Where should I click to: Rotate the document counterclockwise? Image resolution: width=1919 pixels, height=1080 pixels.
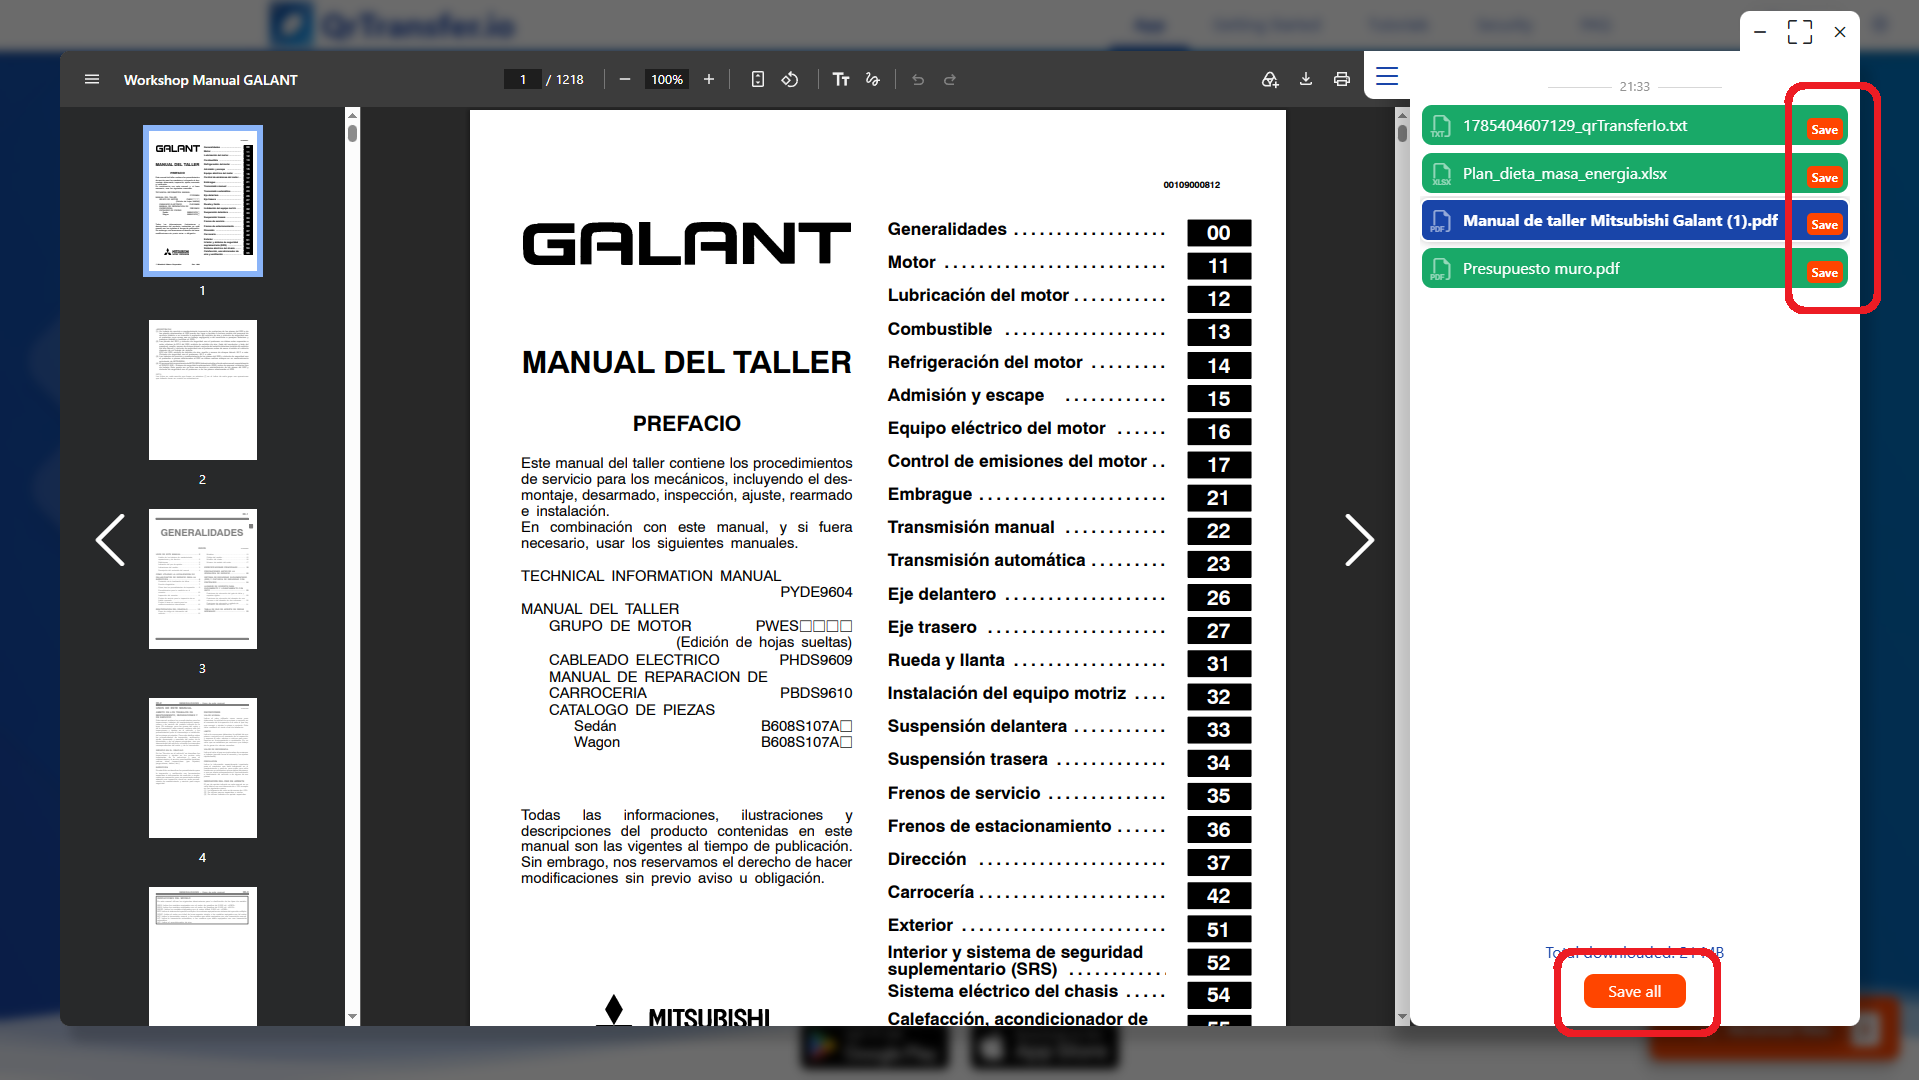[790, 79]
